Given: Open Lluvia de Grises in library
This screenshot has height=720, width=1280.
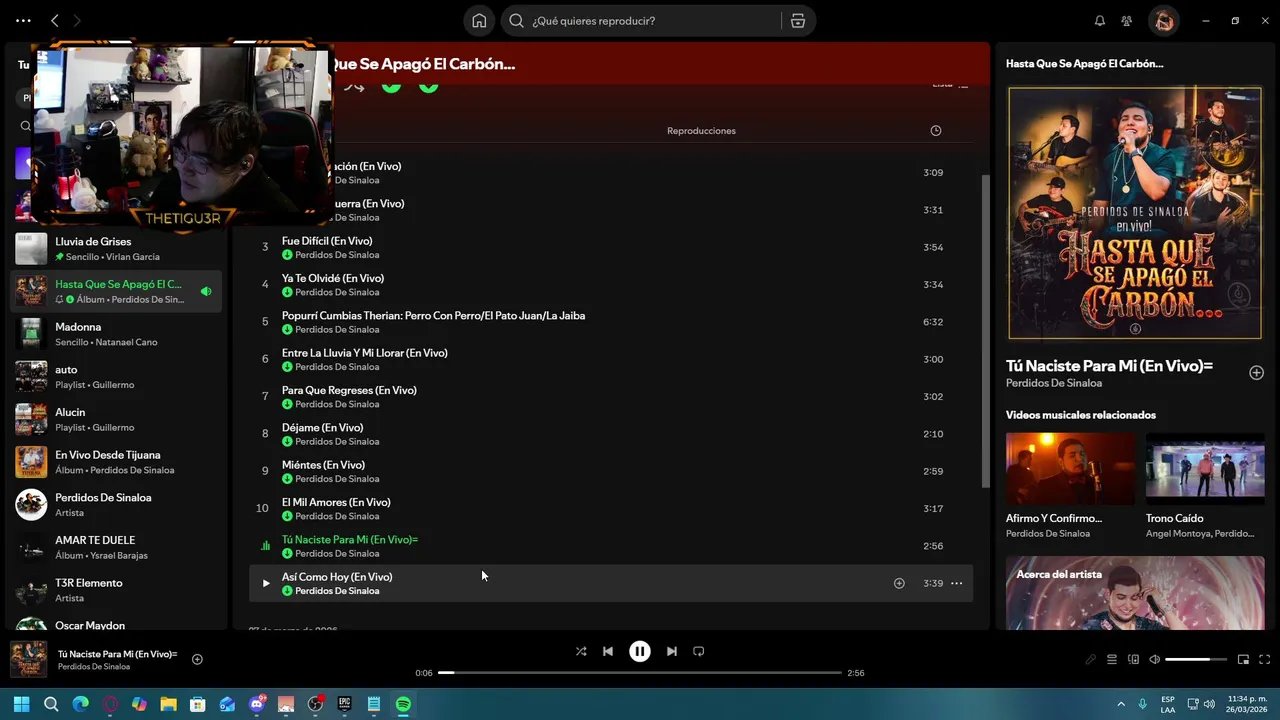Looking at the screenshot, I should click(116, 249).
